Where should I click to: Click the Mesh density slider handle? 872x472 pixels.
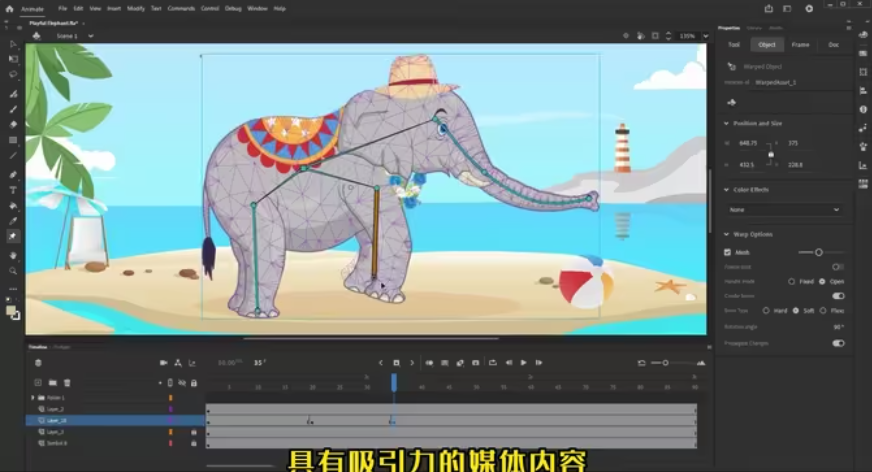point(818,252)
